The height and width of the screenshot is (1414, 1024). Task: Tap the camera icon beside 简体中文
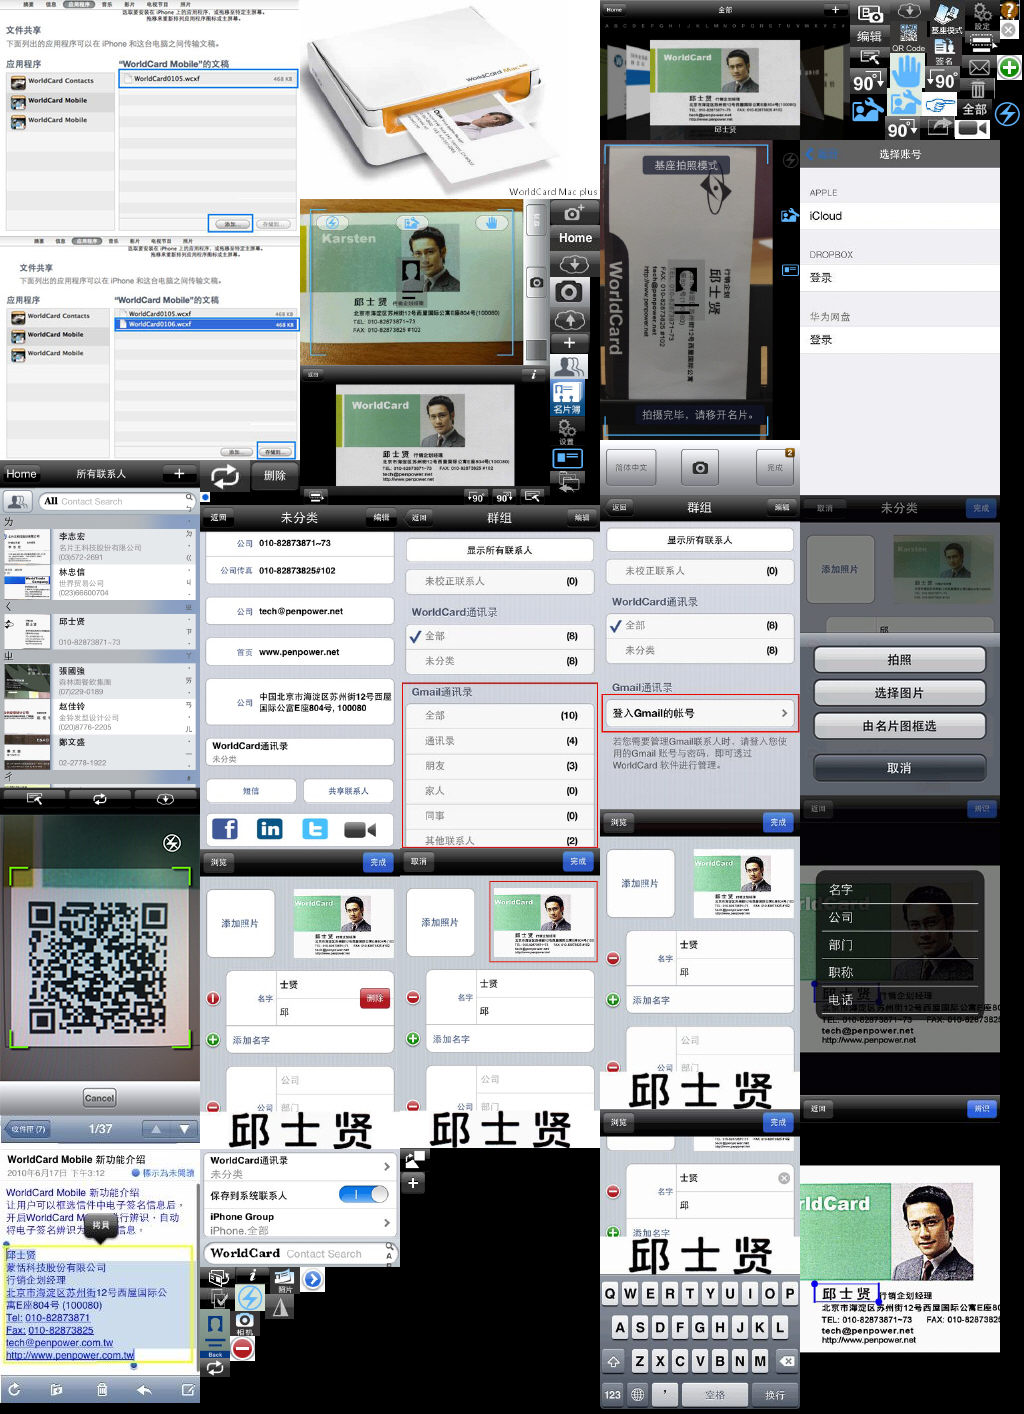(700, 467)
